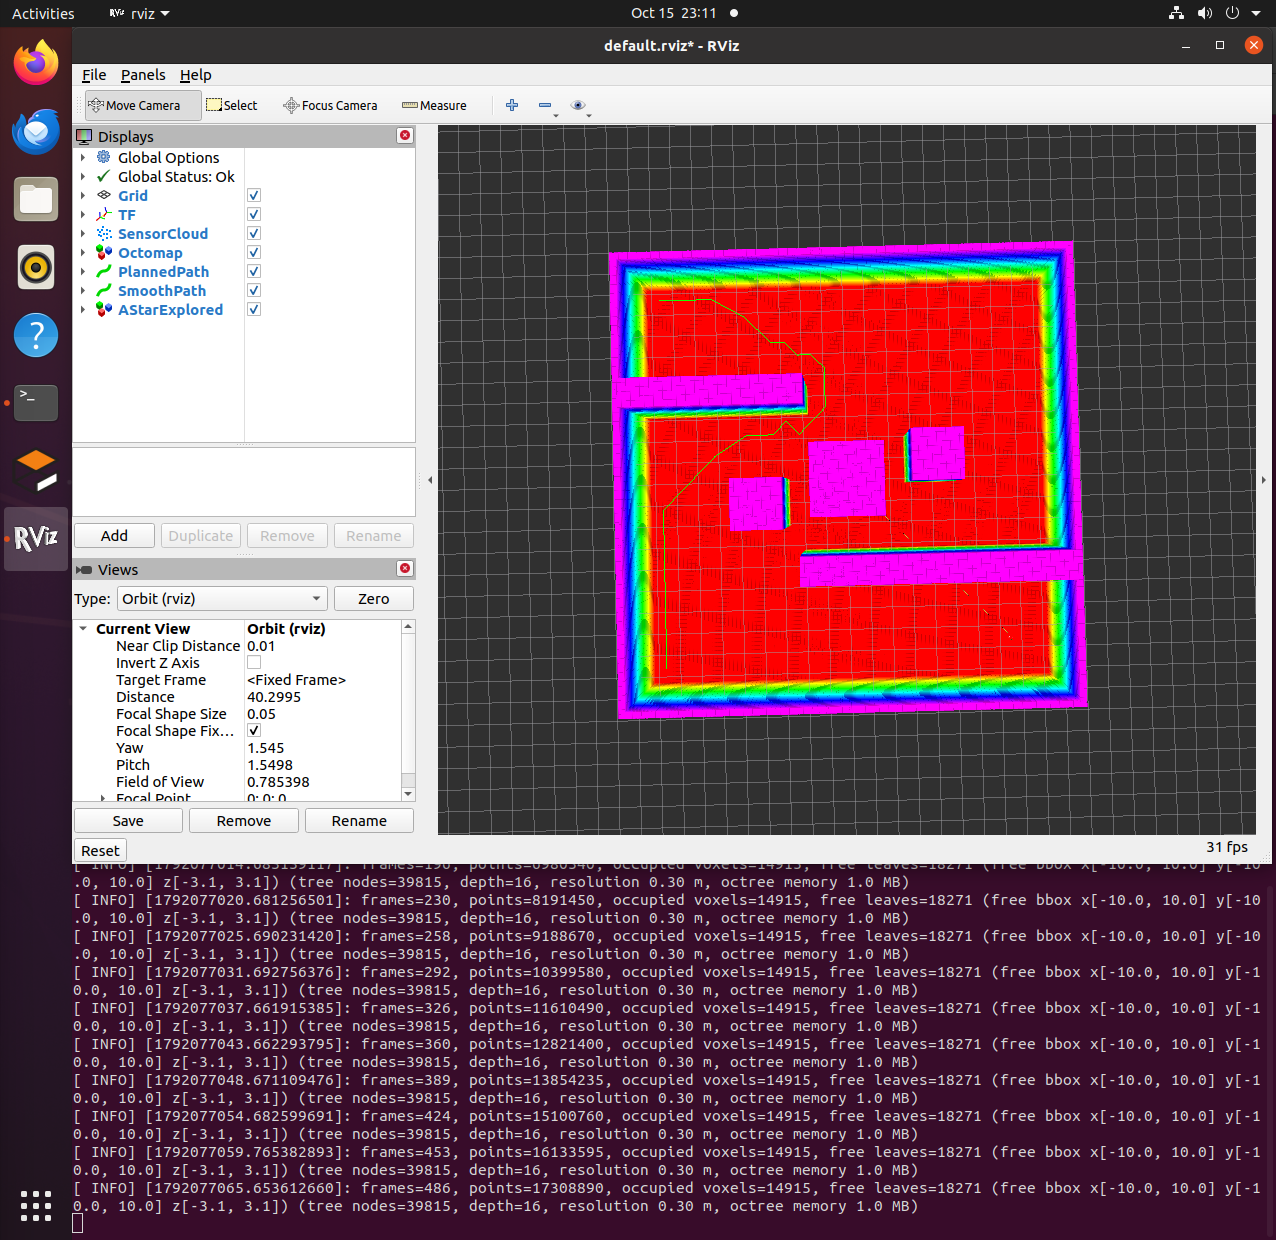
Task: Expand the Focal Point property
Action: [x=103, y=798]
